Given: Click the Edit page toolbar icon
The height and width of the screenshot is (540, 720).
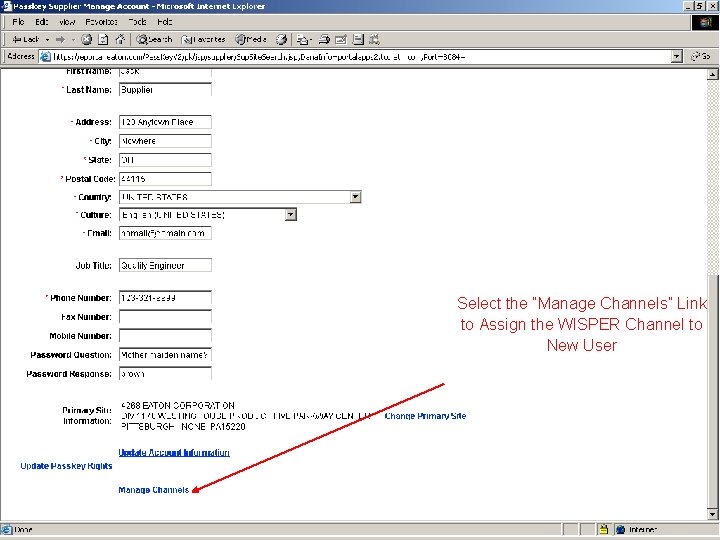Looking at the screenshot, I should point(341,39).
